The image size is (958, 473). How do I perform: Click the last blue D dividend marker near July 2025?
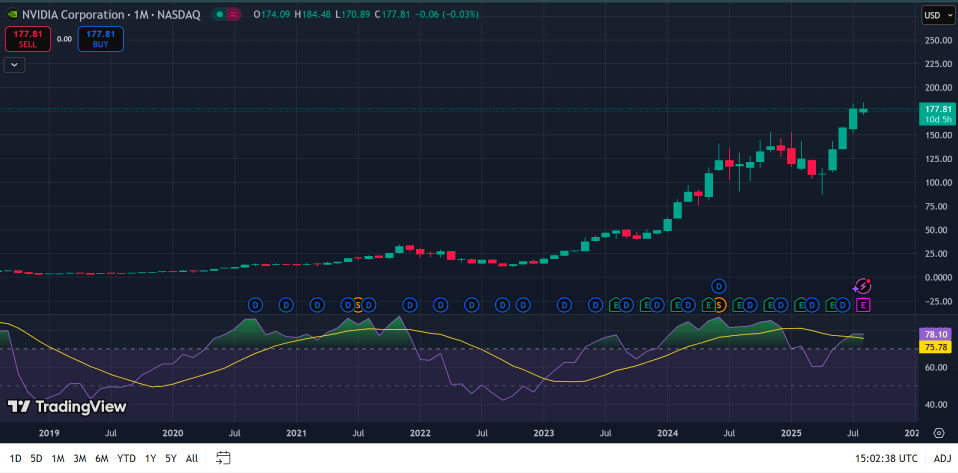tap(843, 304)
